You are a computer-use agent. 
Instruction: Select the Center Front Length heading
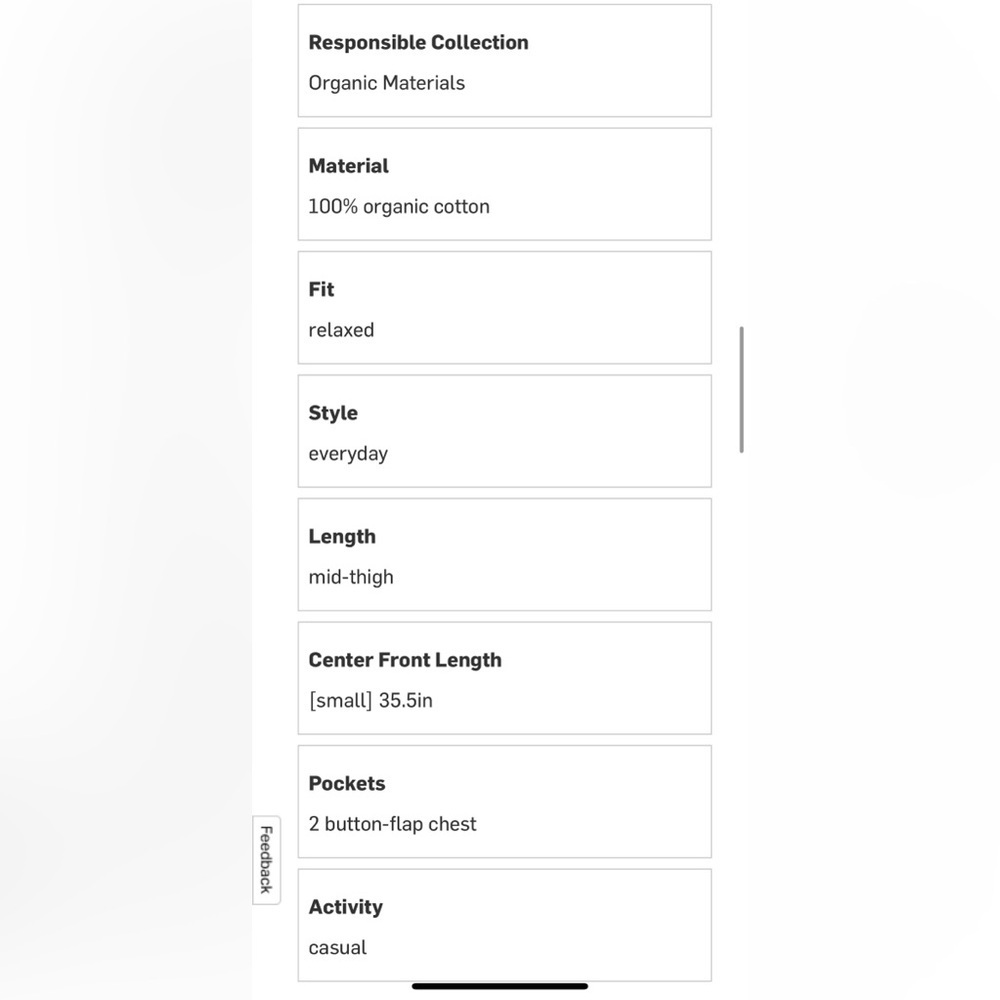tap(405, 660)
